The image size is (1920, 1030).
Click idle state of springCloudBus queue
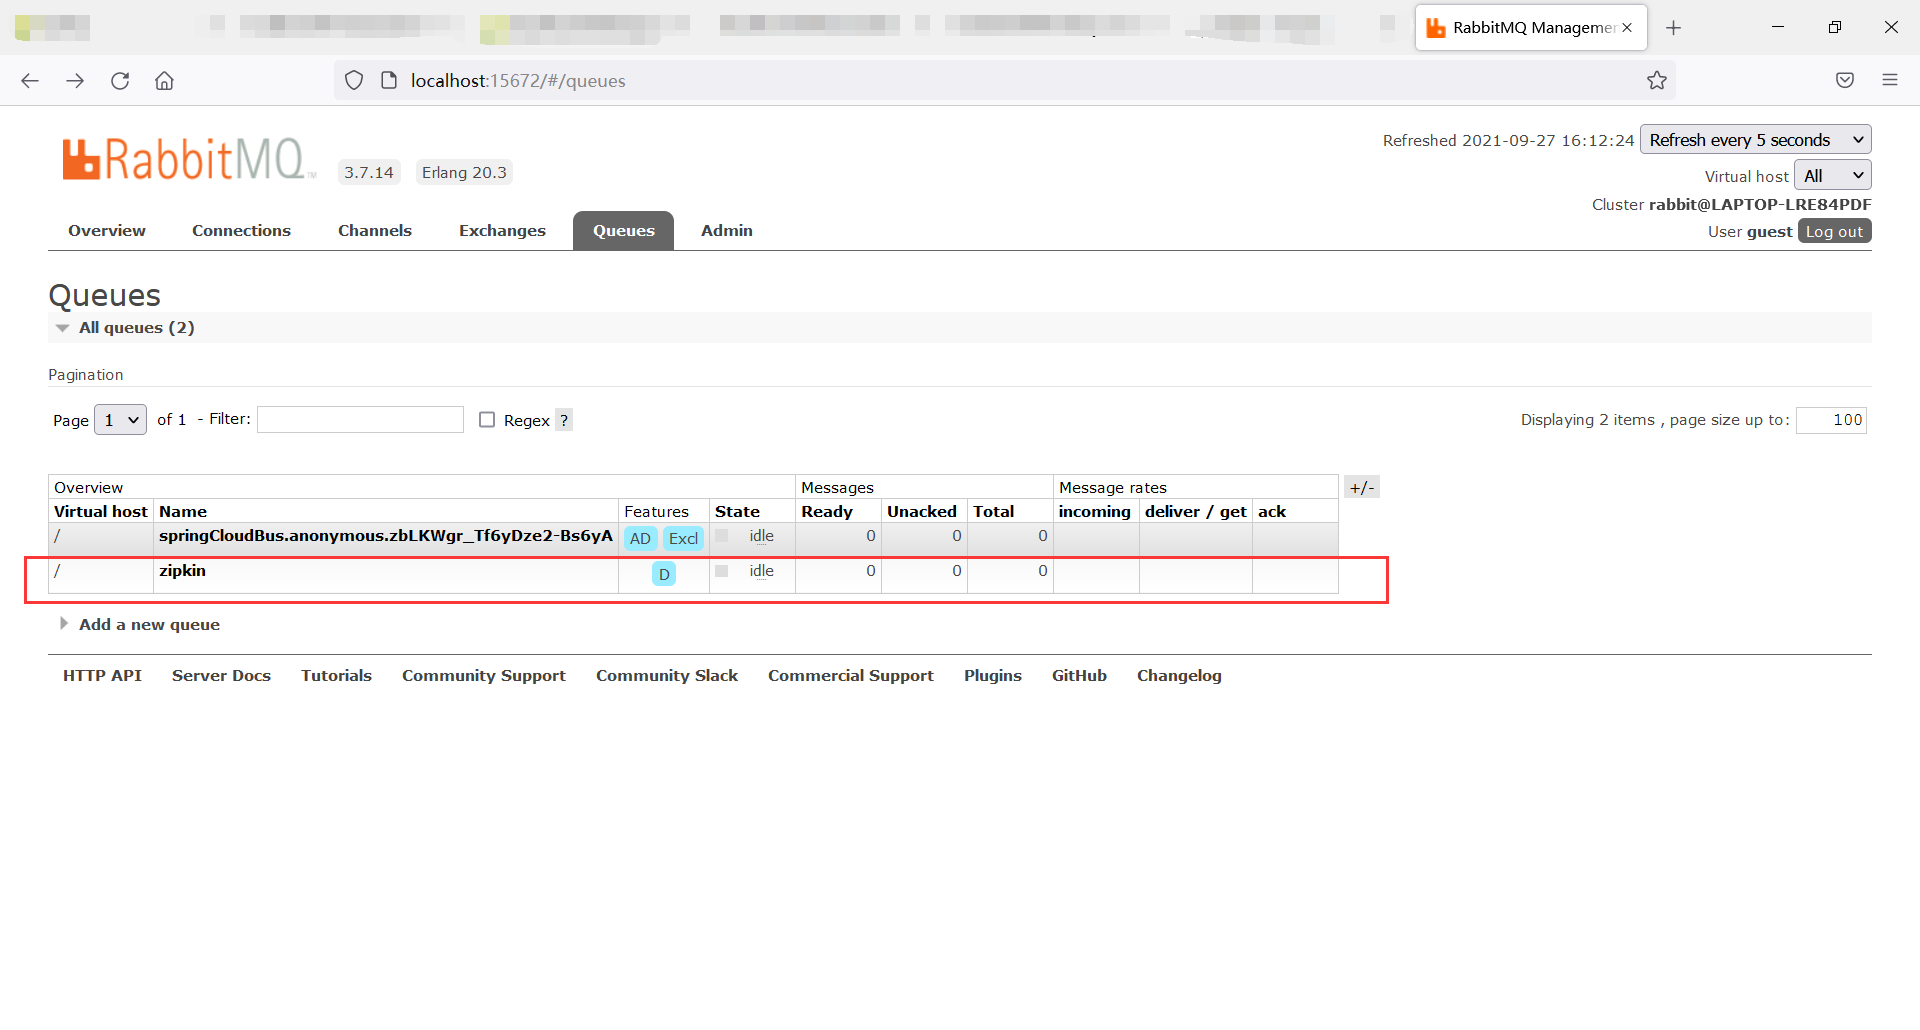click(762, 536)
